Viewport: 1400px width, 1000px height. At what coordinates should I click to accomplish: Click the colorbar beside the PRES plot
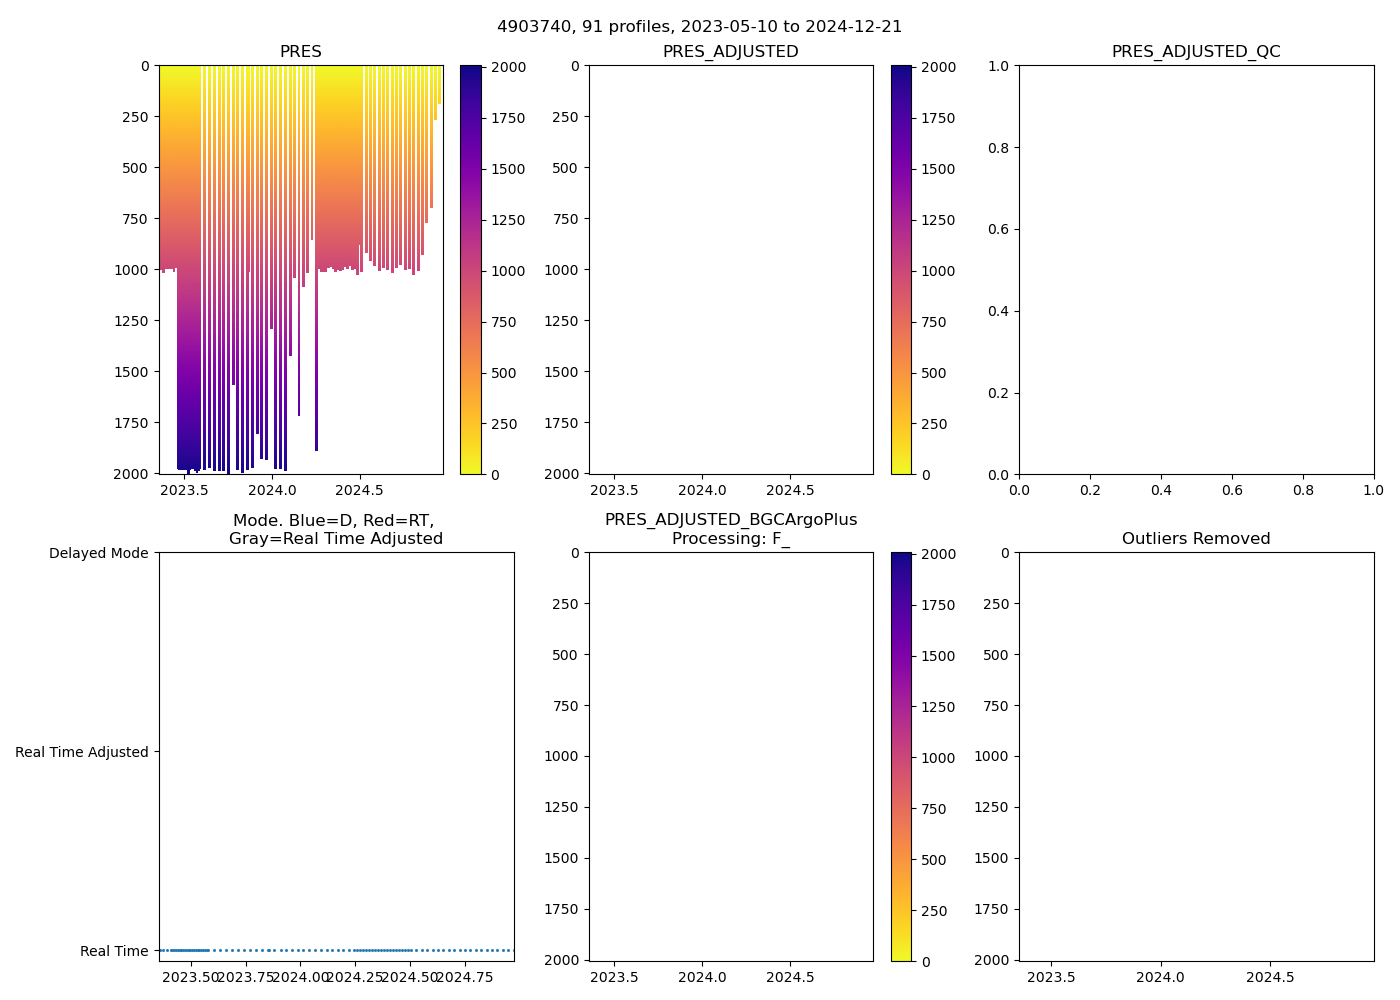pyautogui.click(x=471, y=270)
